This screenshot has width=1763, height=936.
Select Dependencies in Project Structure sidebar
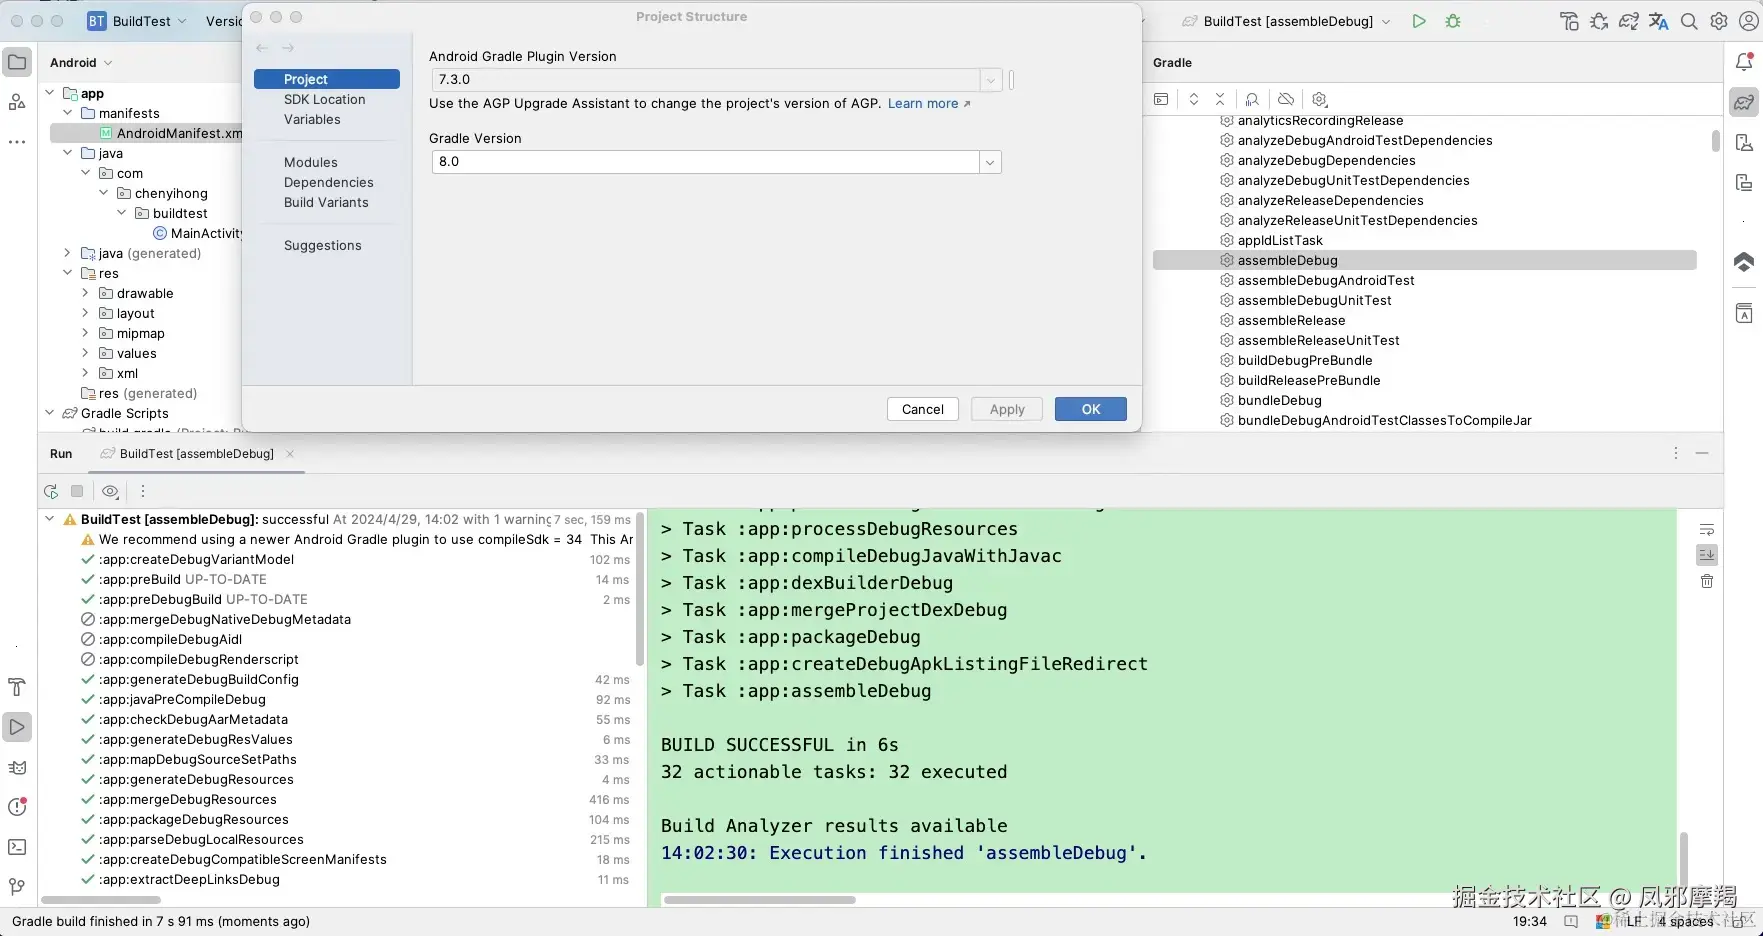pyautogui.click(x=329, y=182)
